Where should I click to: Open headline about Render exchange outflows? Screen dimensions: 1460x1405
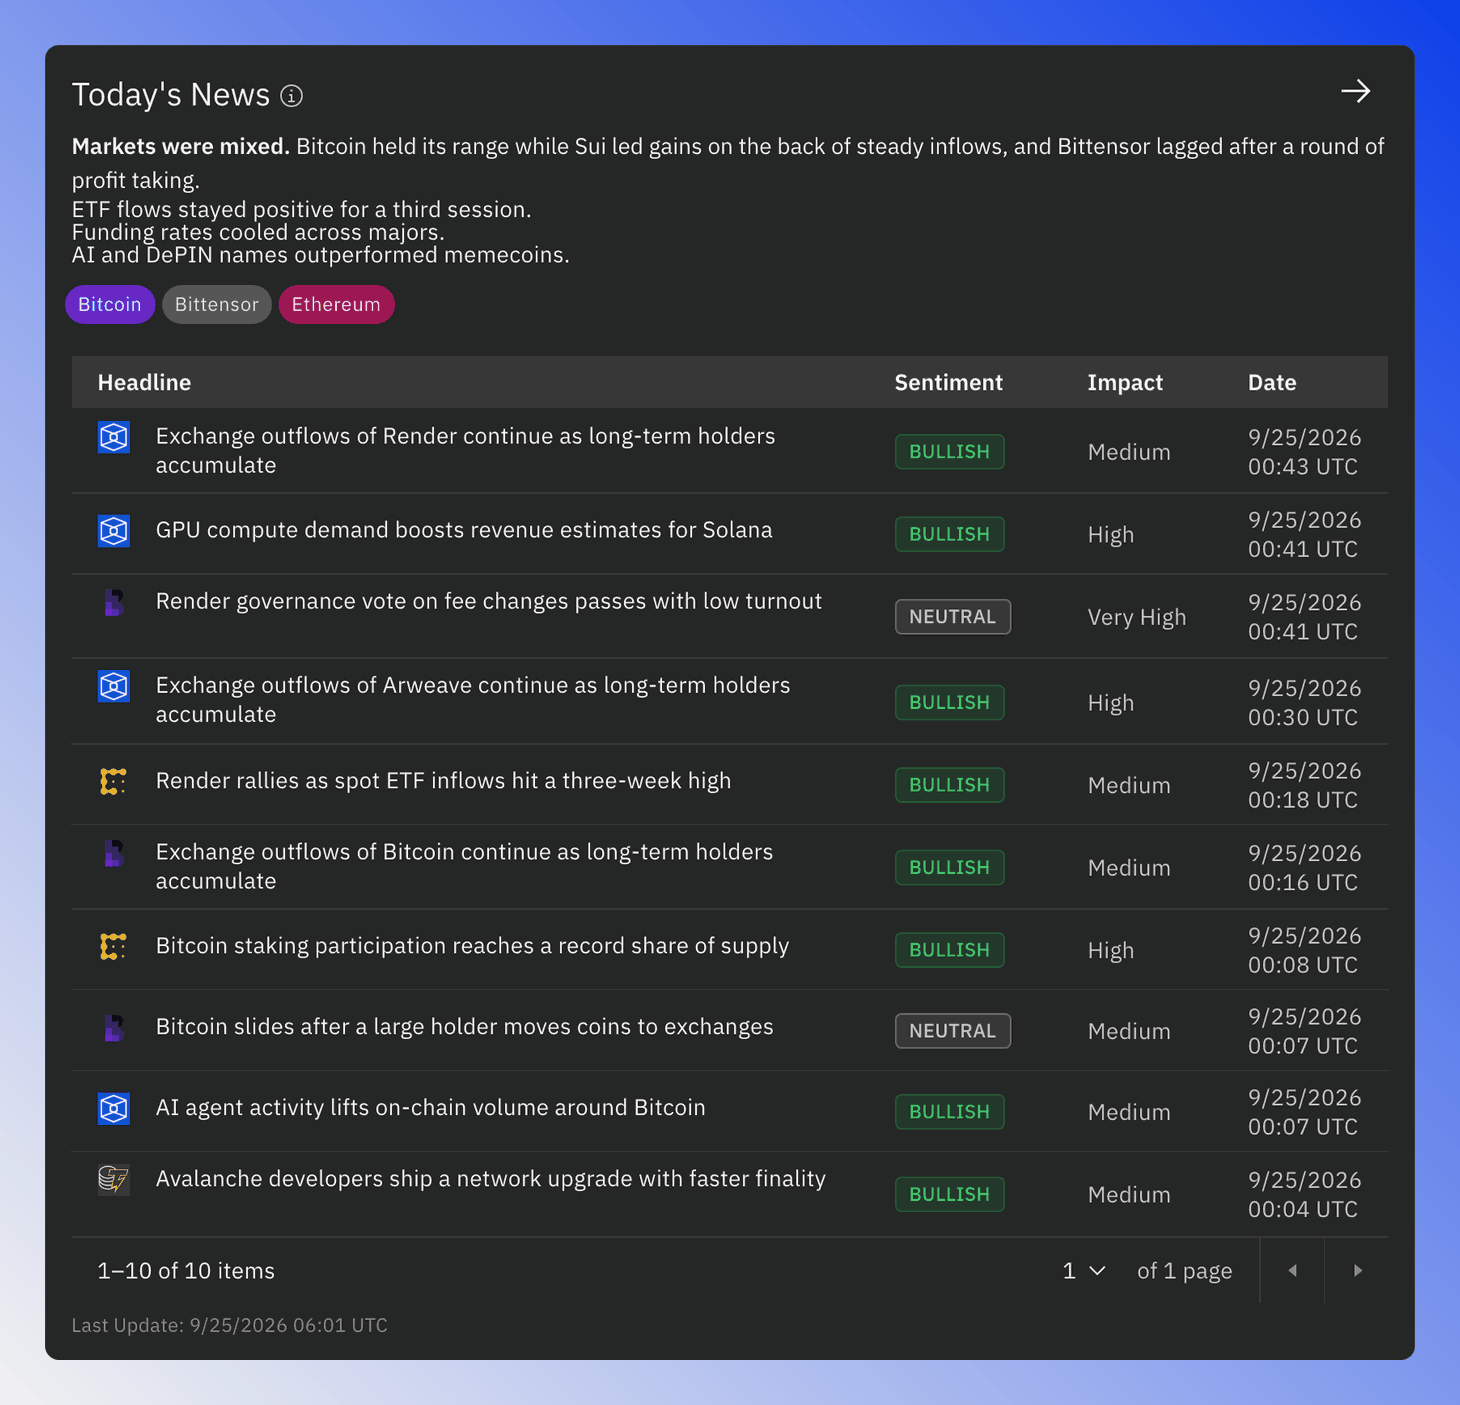(x=465, y=450)
